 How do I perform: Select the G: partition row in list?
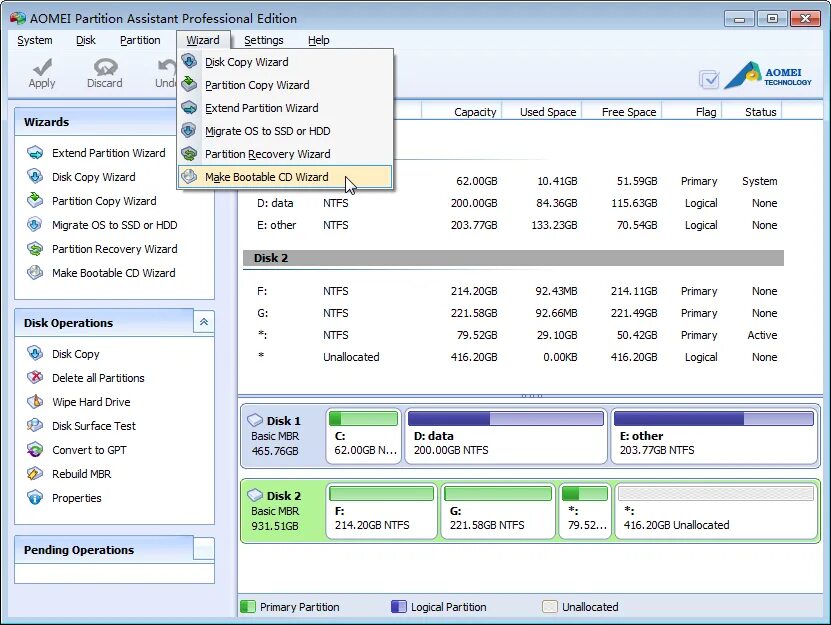tap(513, 313)
